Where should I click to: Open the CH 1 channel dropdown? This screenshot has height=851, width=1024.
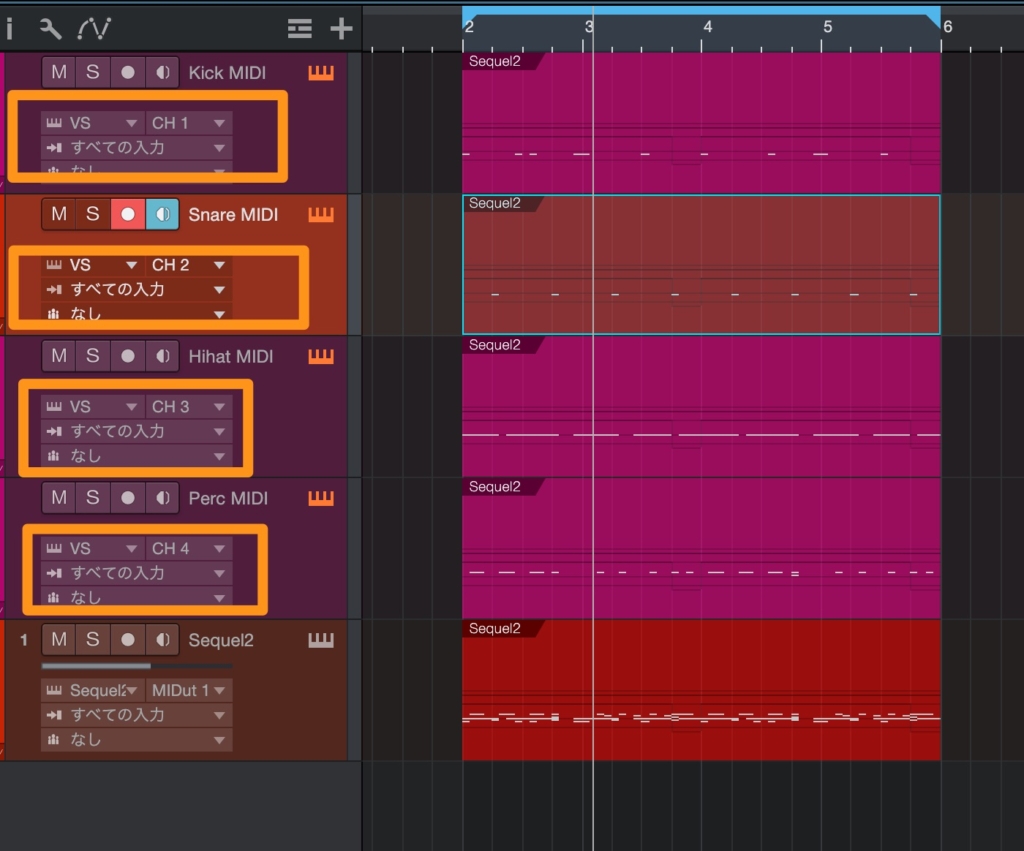point(189,123)
